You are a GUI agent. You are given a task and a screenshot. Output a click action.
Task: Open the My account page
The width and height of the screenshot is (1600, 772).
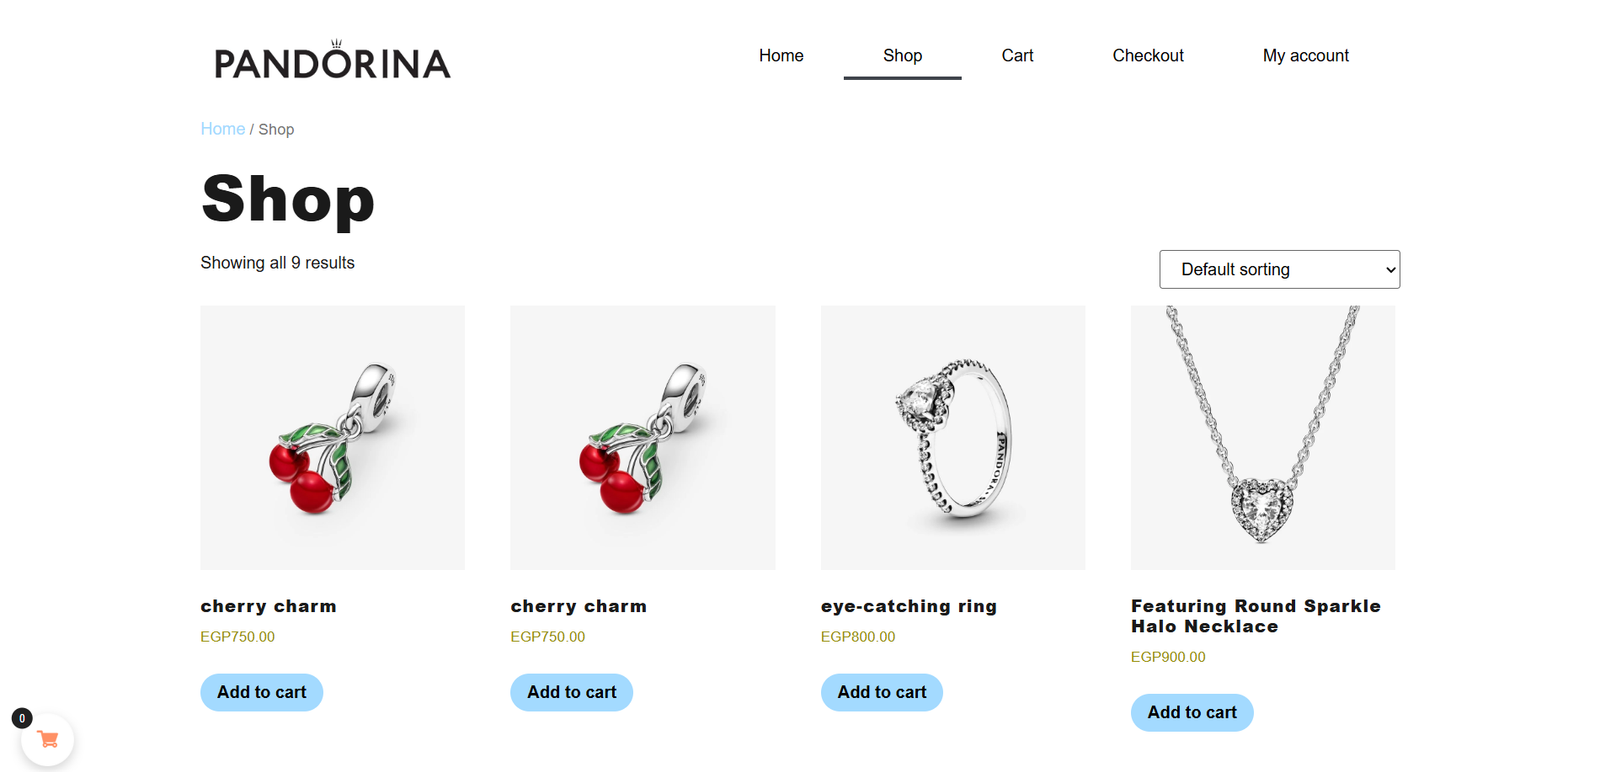(x=1305, y=56)
